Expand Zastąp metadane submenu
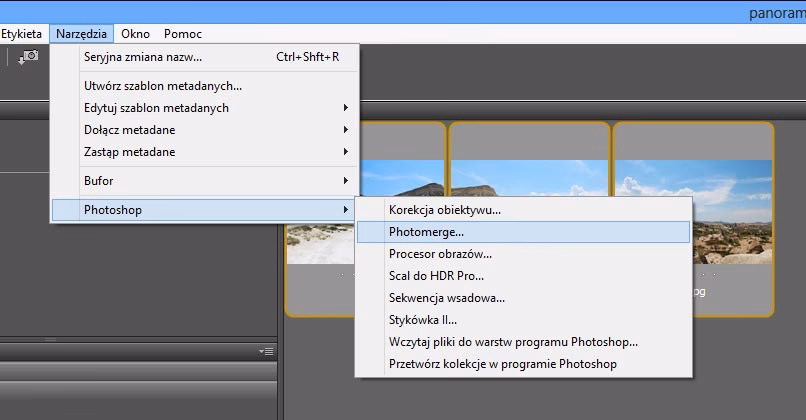This screenshot has height=420, width=806. [x=205, y=152]
